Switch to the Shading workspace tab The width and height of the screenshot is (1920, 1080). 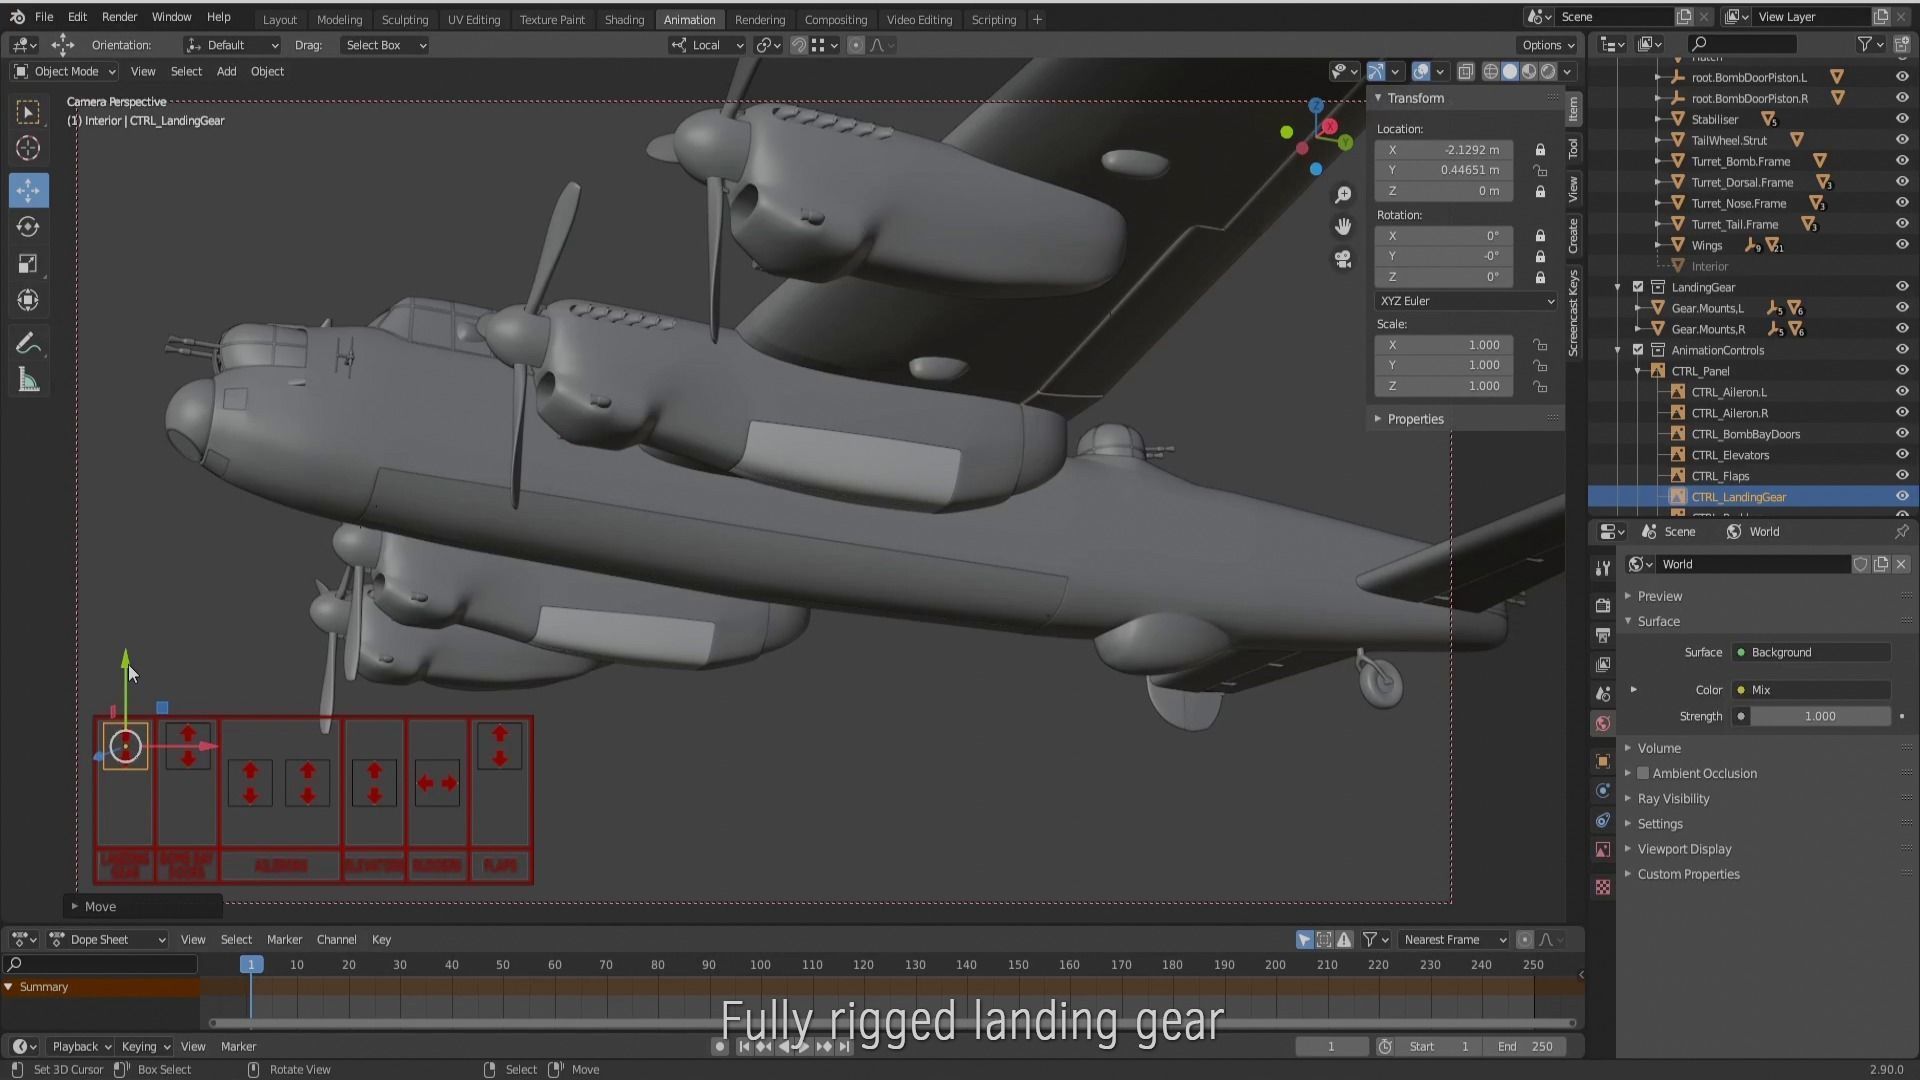[623, 19]
